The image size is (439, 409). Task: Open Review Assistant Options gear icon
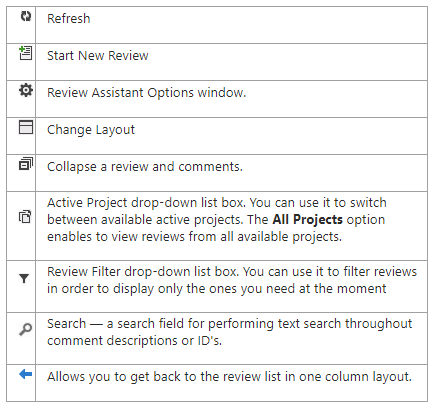[26, 90]
